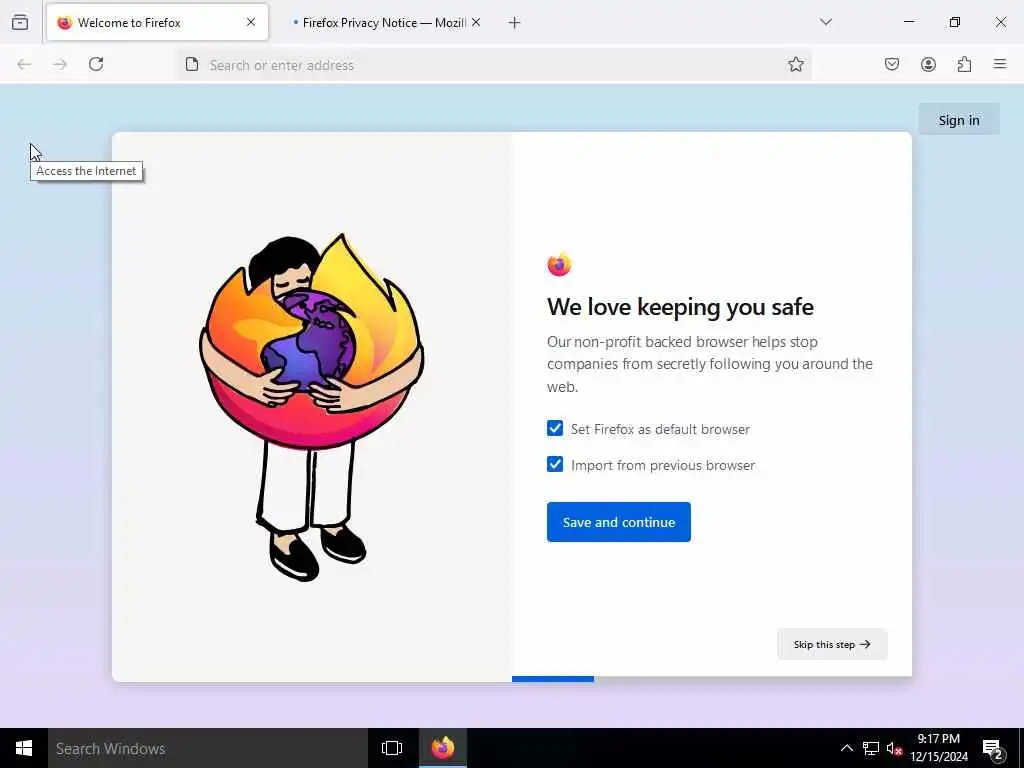Open the Windows Start menu
1024x768 pixels.
point(24,748)
